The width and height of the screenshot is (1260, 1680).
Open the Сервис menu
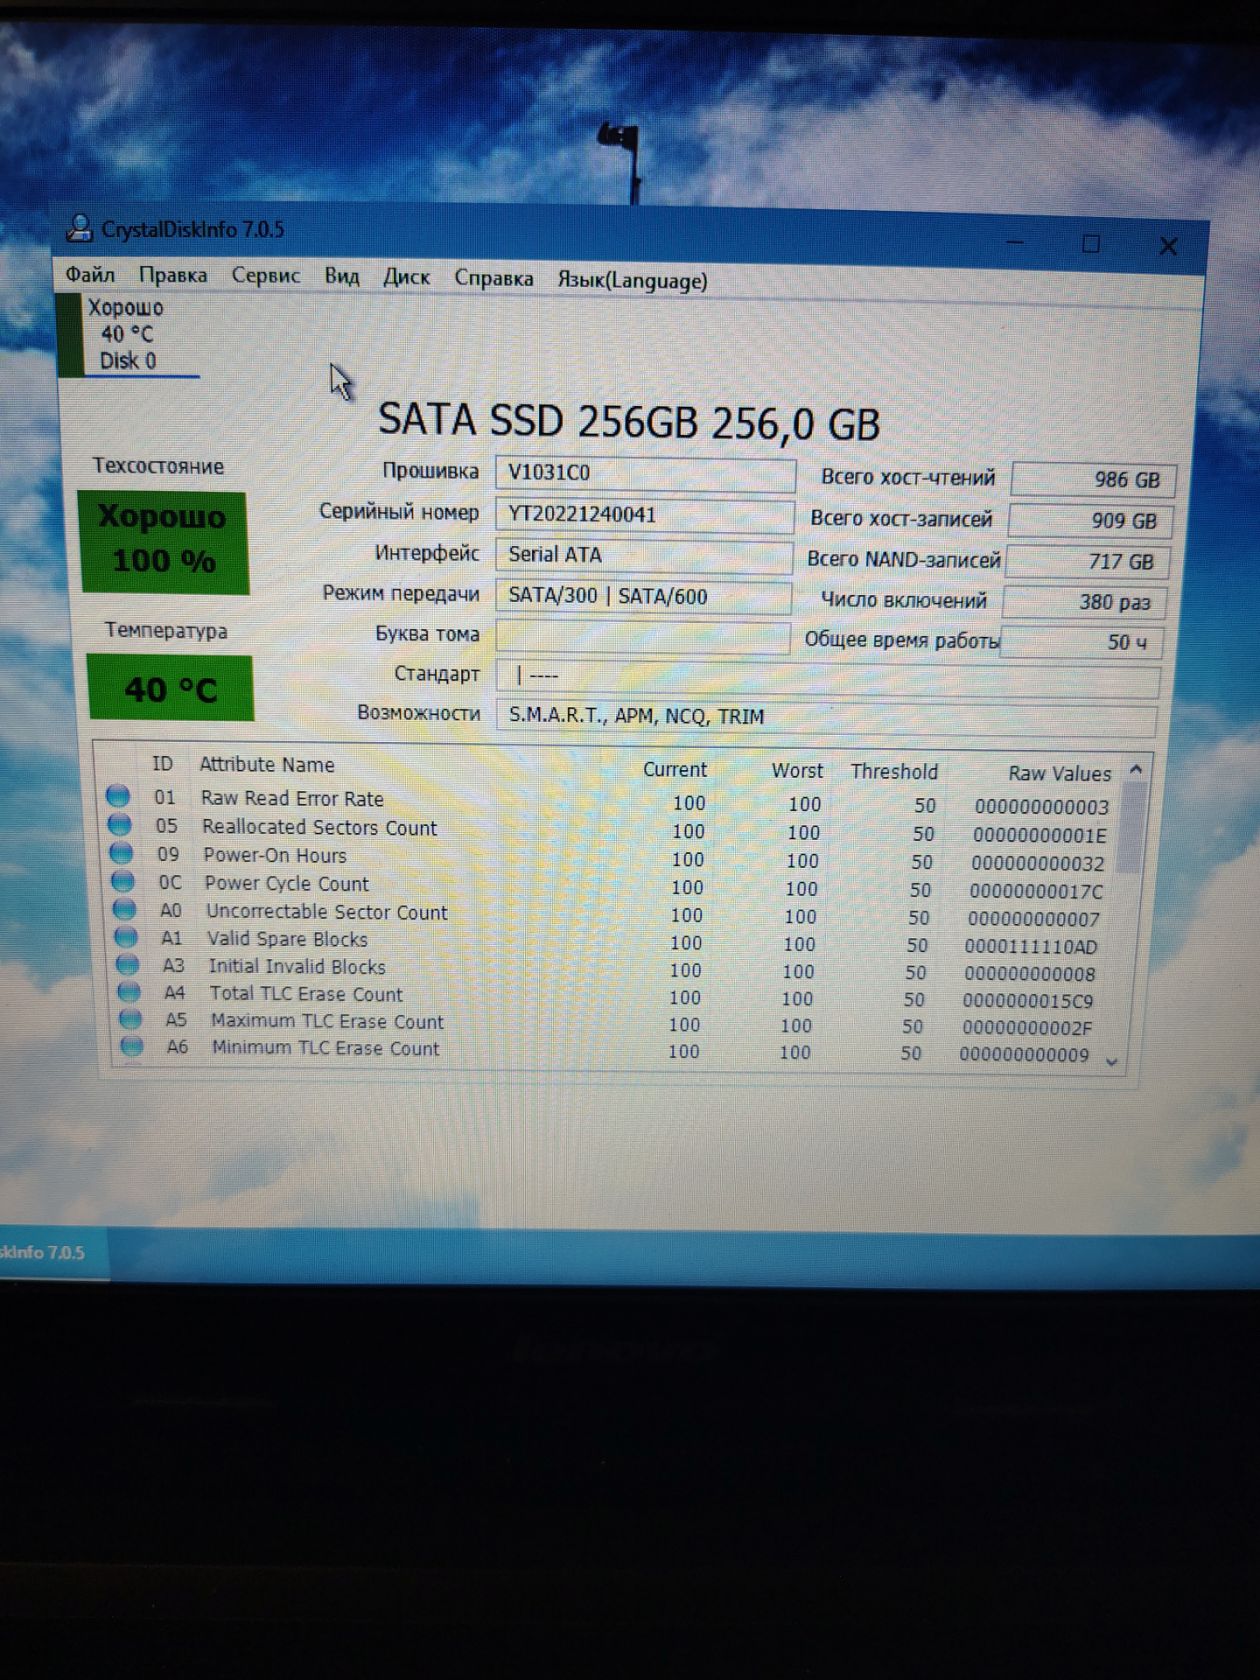(x=265, y=276)
